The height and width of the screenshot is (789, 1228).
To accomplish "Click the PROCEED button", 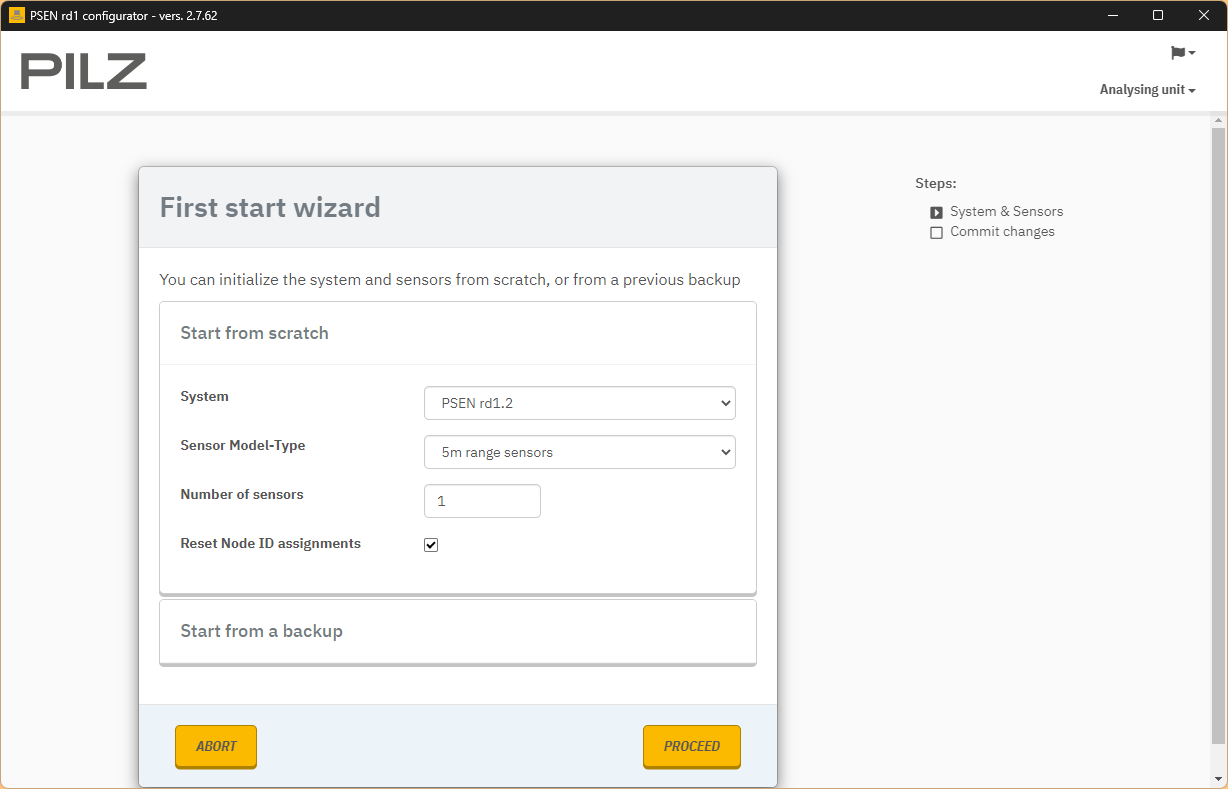I will coord(692,746).
